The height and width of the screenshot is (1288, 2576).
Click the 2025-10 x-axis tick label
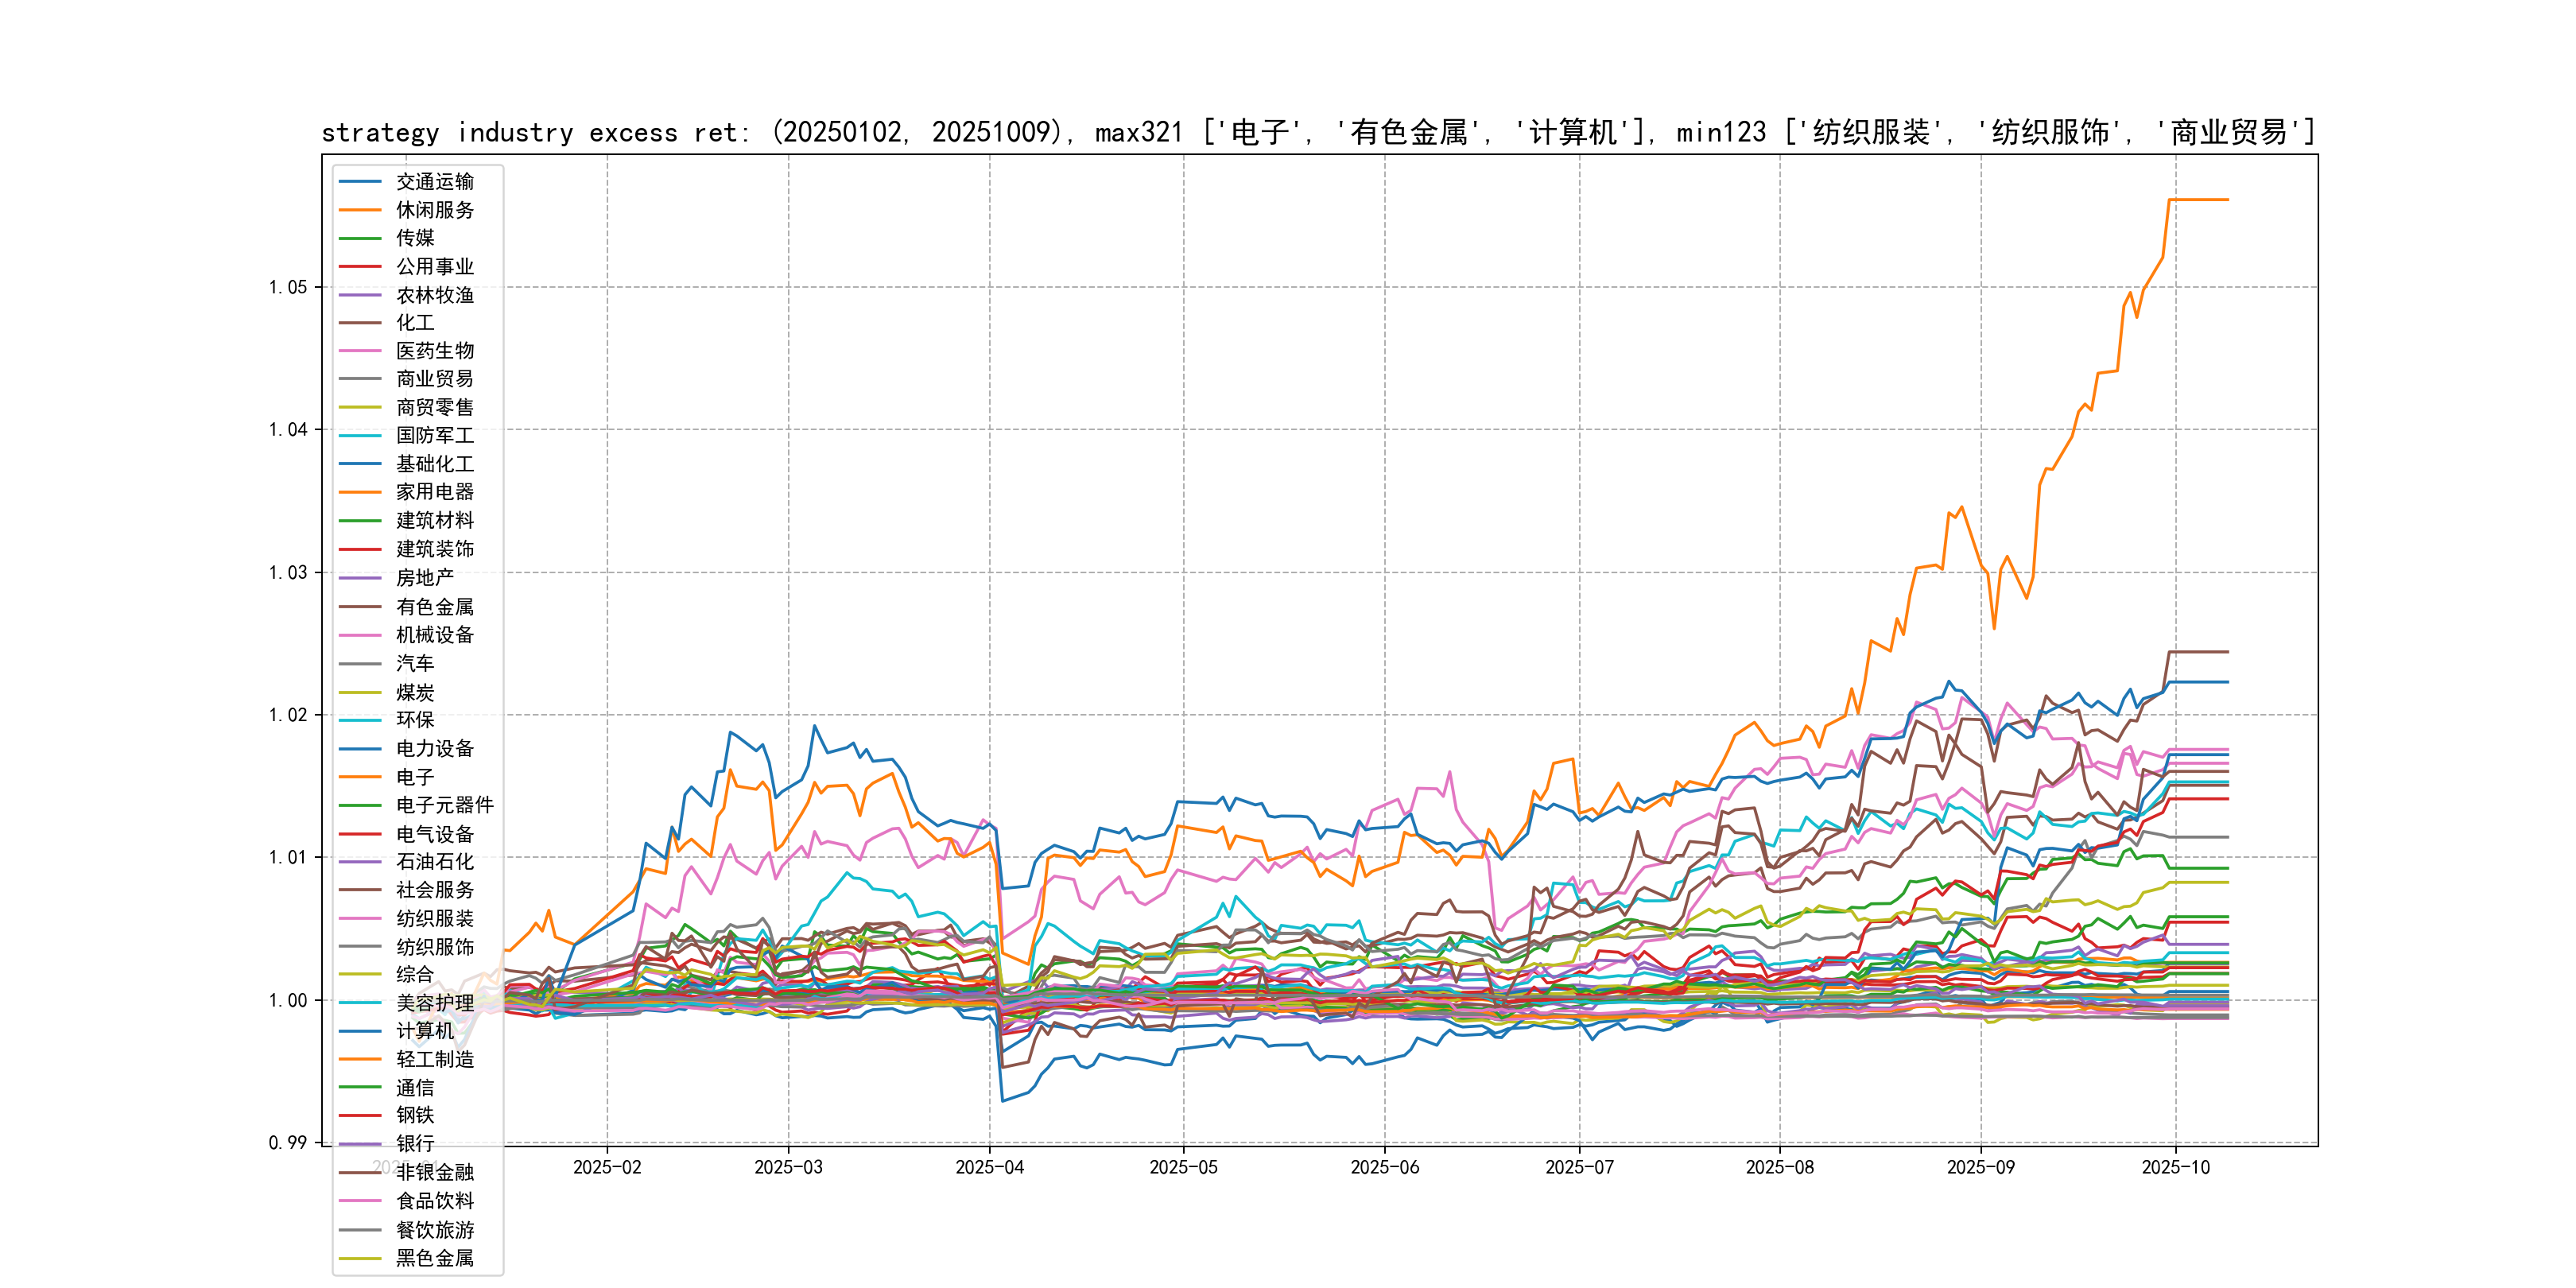(2175, 1168)
